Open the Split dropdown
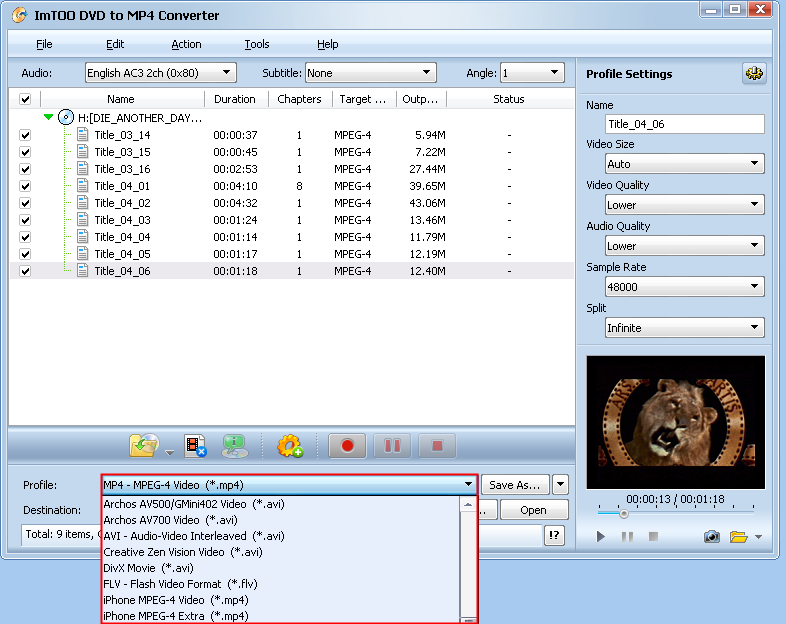Viewport: 786px width, 624px height. (685, 328)
